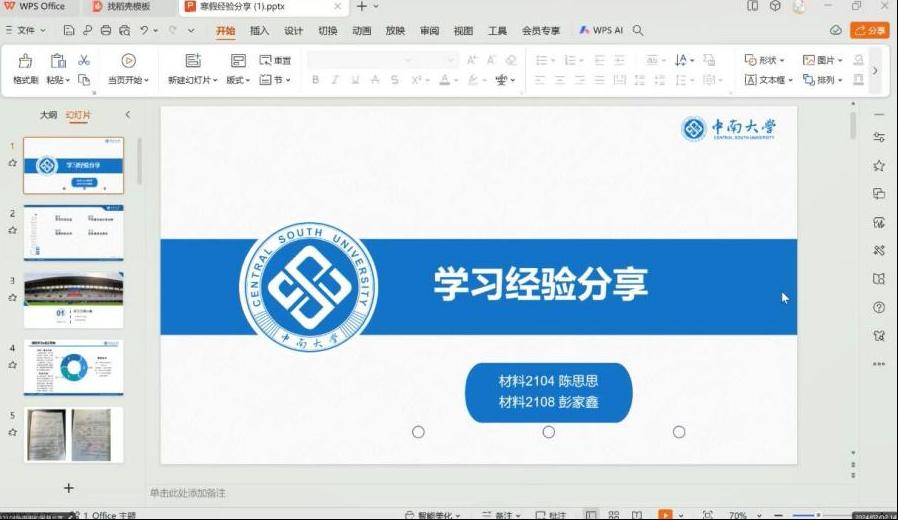Viewport: 898px width, 520px height.
Task: Expand the 形状 shapes dropdown
Action: (x=766, y=61)
